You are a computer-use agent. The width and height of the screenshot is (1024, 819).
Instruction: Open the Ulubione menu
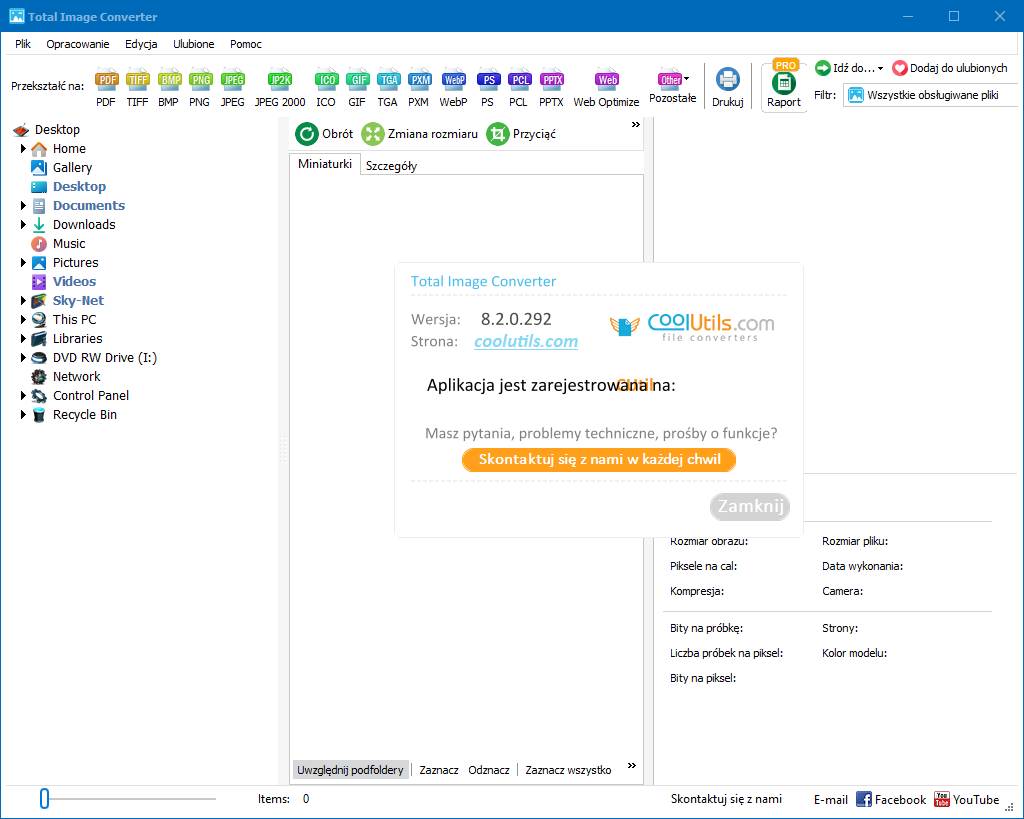click(193, 44)
